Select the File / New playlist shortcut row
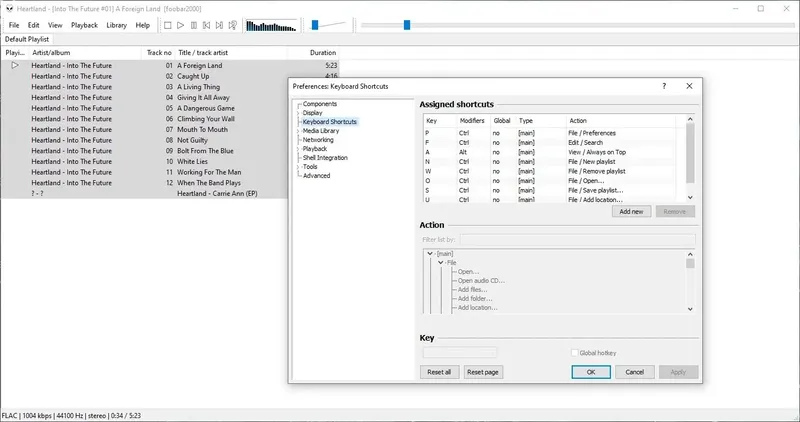This screenshot has width=800, height=422. click(549, 161)
